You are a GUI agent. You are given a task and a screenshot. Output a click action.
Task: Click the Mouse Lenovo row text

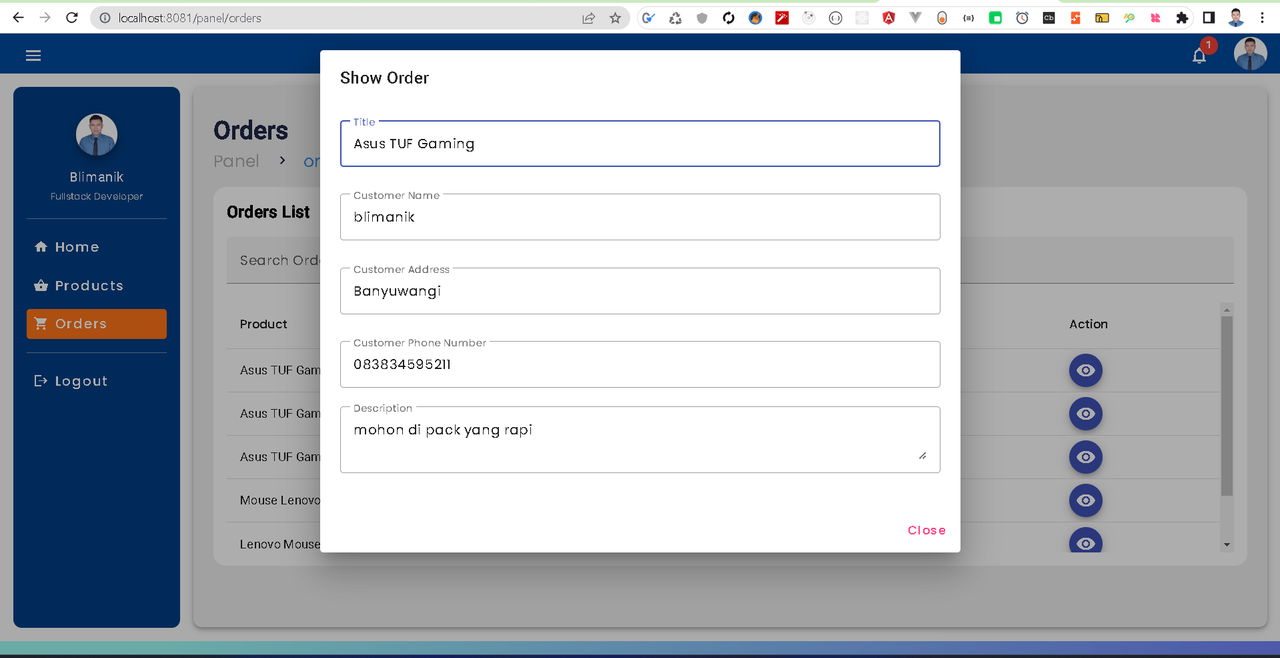pyautogui.click(x=280, y=500)
